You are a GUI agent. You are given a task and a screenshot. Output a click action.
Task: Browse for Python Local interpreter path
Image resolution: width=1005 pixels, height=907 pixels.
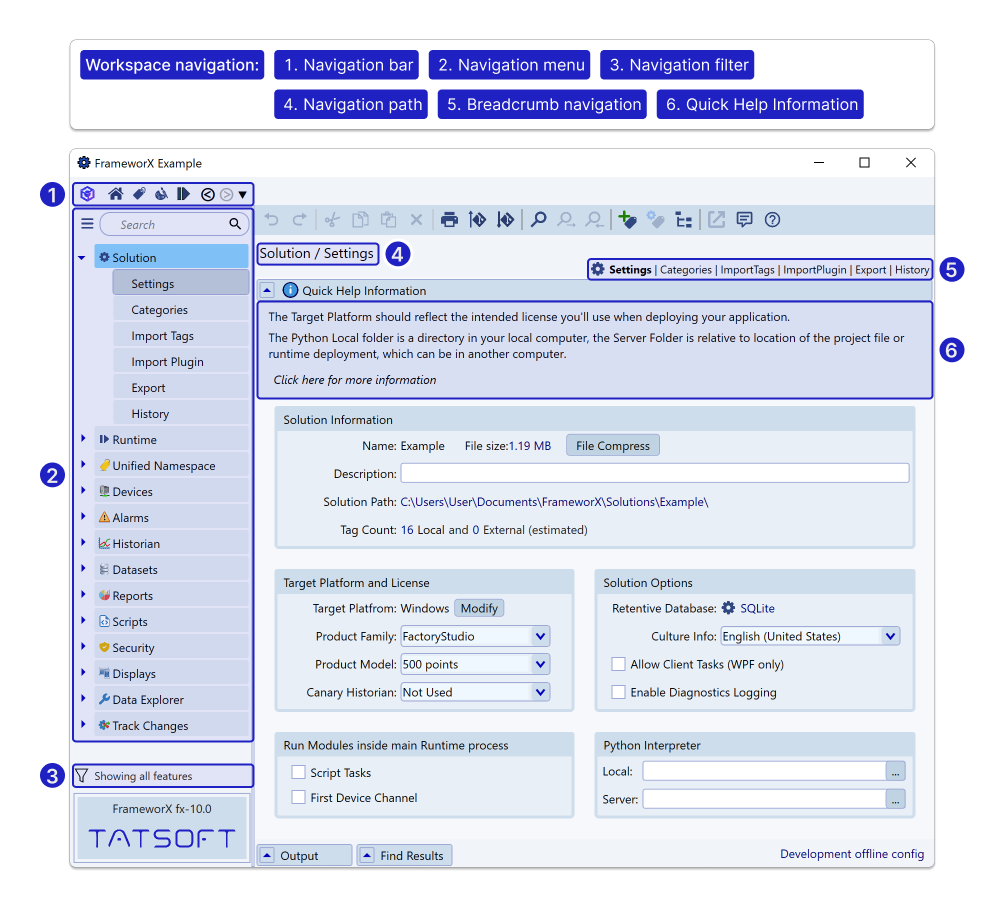click(x=895, y=771)
